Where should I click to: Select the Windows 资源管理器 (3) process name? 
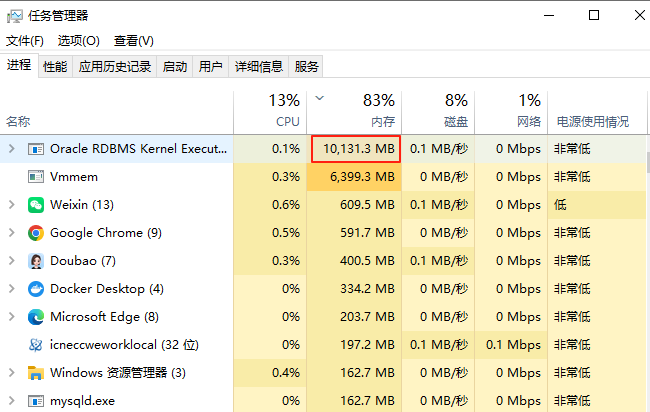point(118,373)
